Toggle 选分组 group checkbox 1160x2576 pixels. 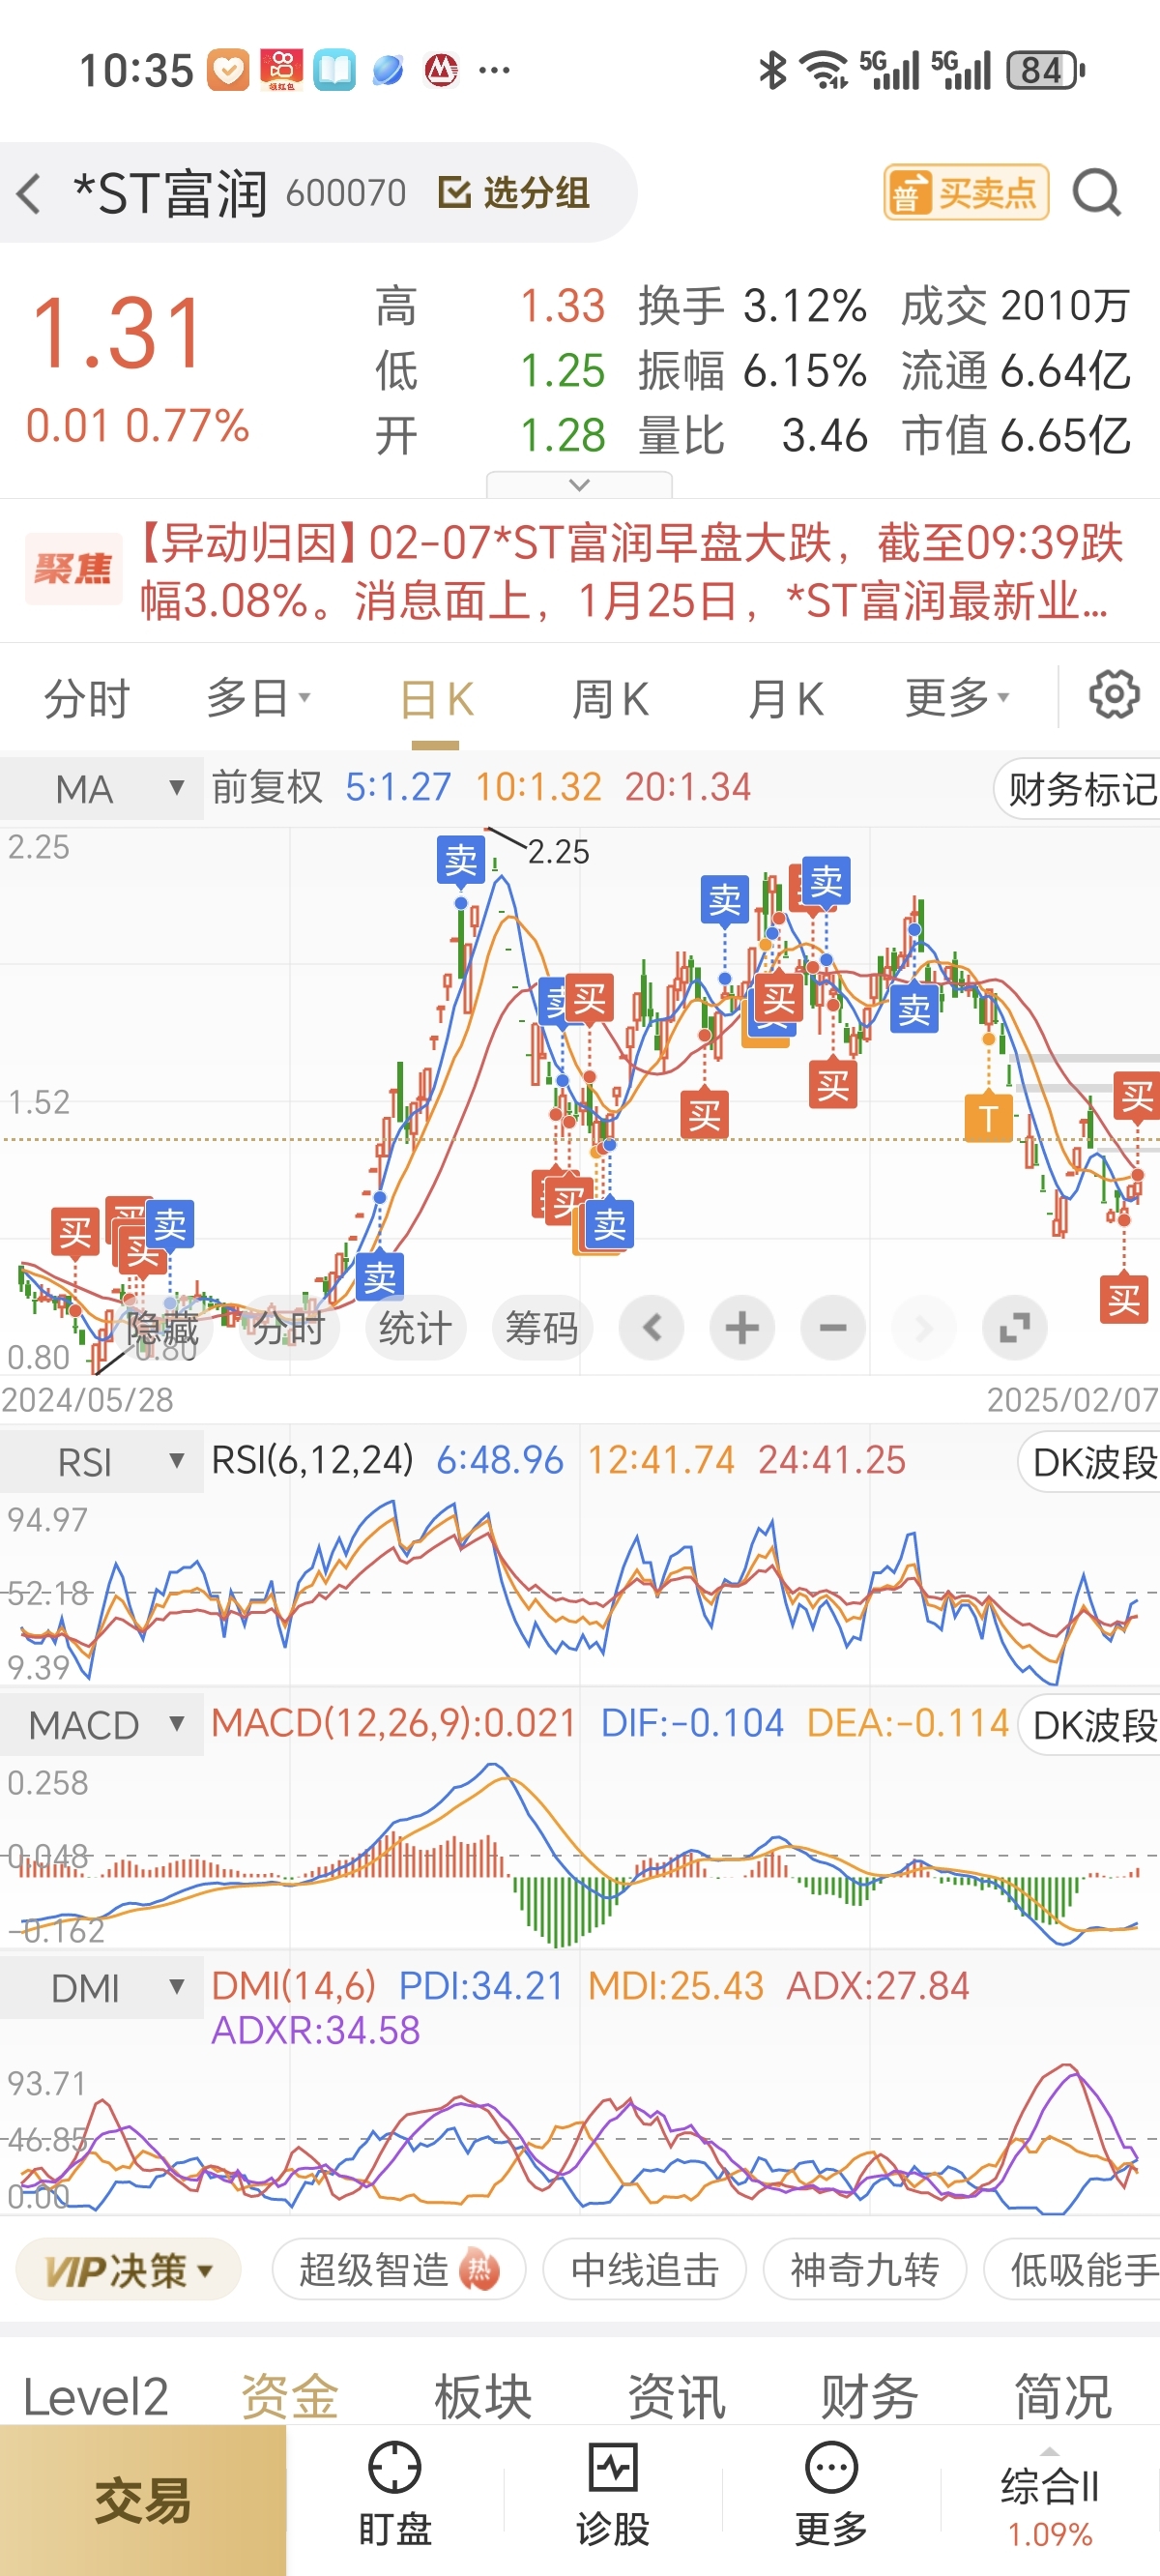pos(514,192)
